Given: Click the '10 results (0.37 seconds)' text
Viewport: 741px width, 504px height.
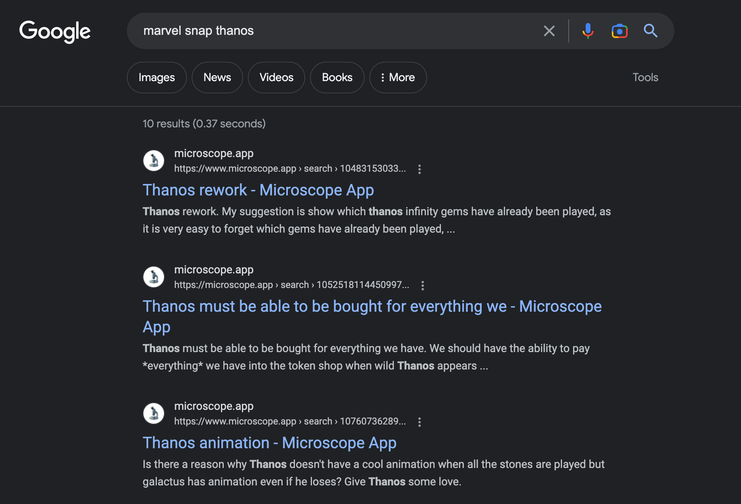Looking at the screenshot, I should pos(204,124).
